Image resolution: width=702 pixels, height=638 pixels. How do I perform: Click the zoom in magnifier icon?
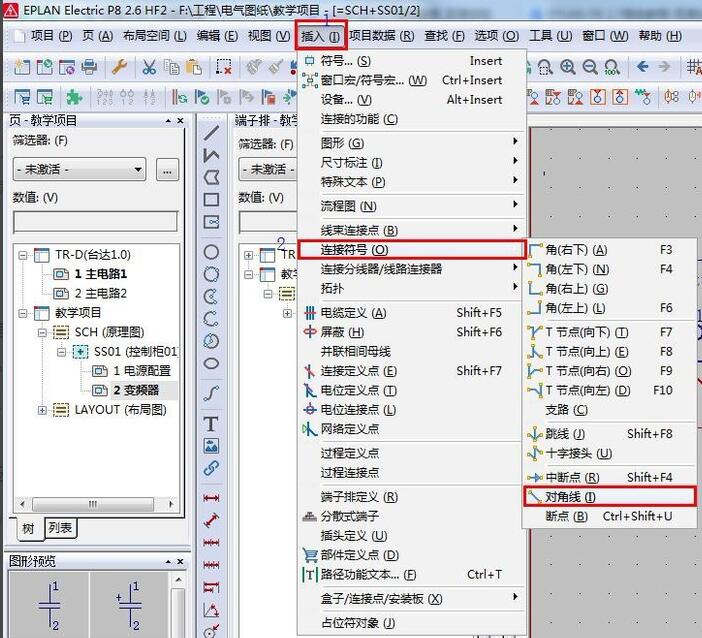[568, 67]
